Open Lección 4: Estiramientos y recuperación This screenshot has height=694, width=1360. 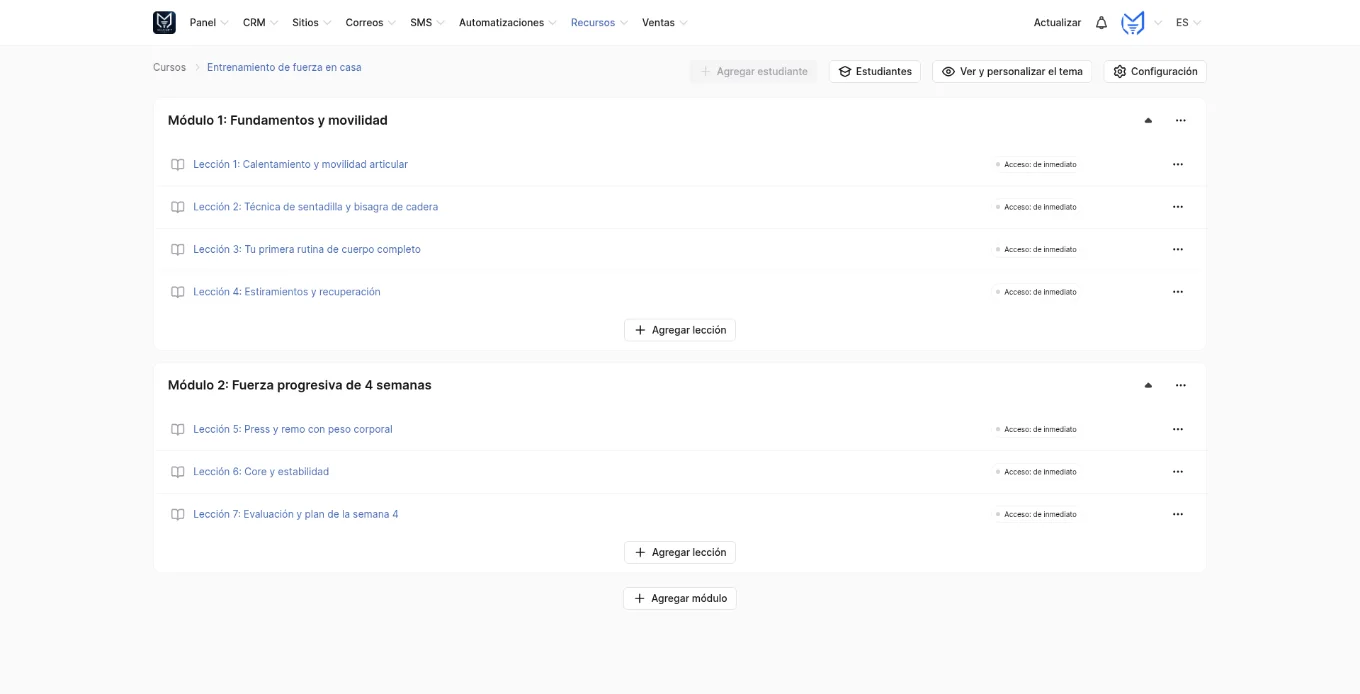287,292
